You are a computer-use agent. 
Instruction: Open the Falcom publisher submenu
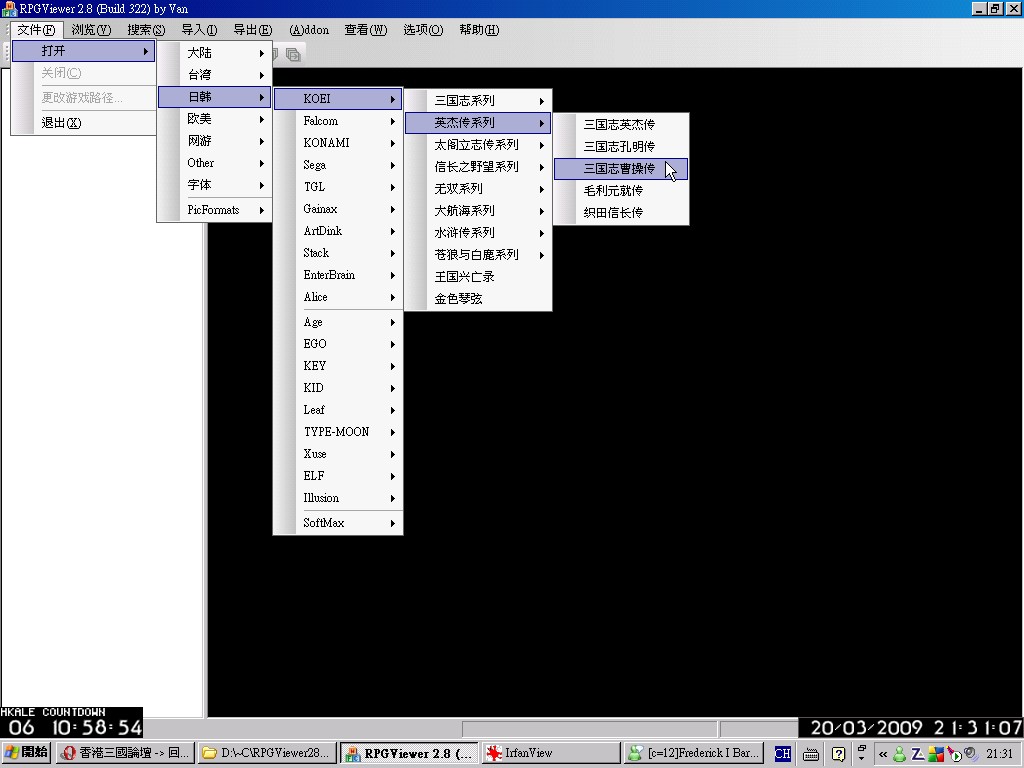pos(338,121)
